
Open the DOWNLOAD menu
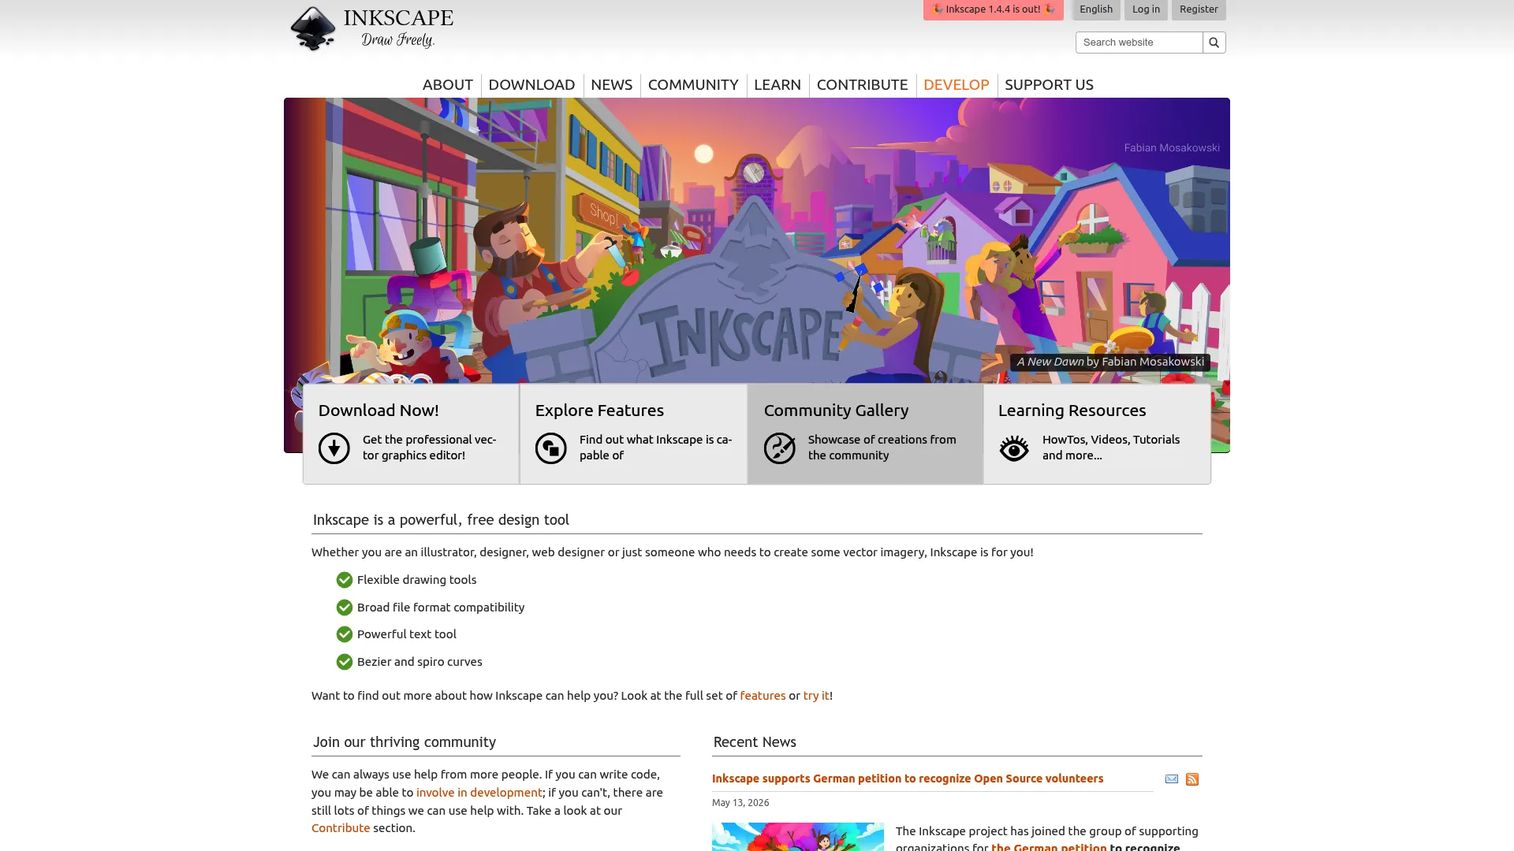[x=532, y=85]
